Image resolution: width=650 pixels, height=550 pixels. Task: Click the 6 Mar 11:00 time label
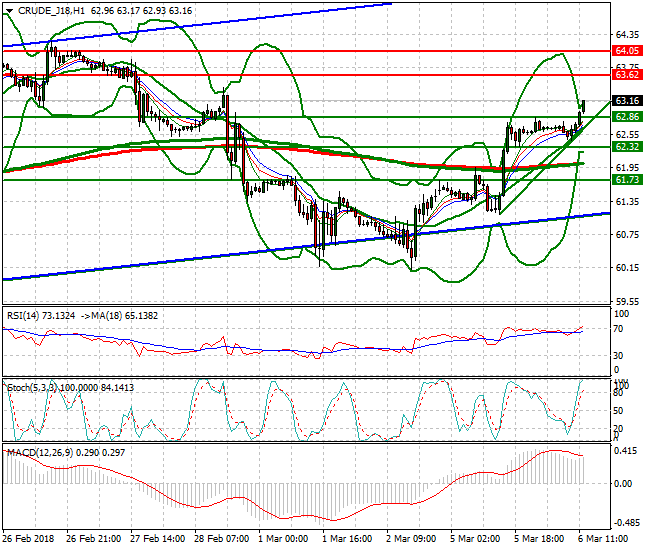pos(603,539)
